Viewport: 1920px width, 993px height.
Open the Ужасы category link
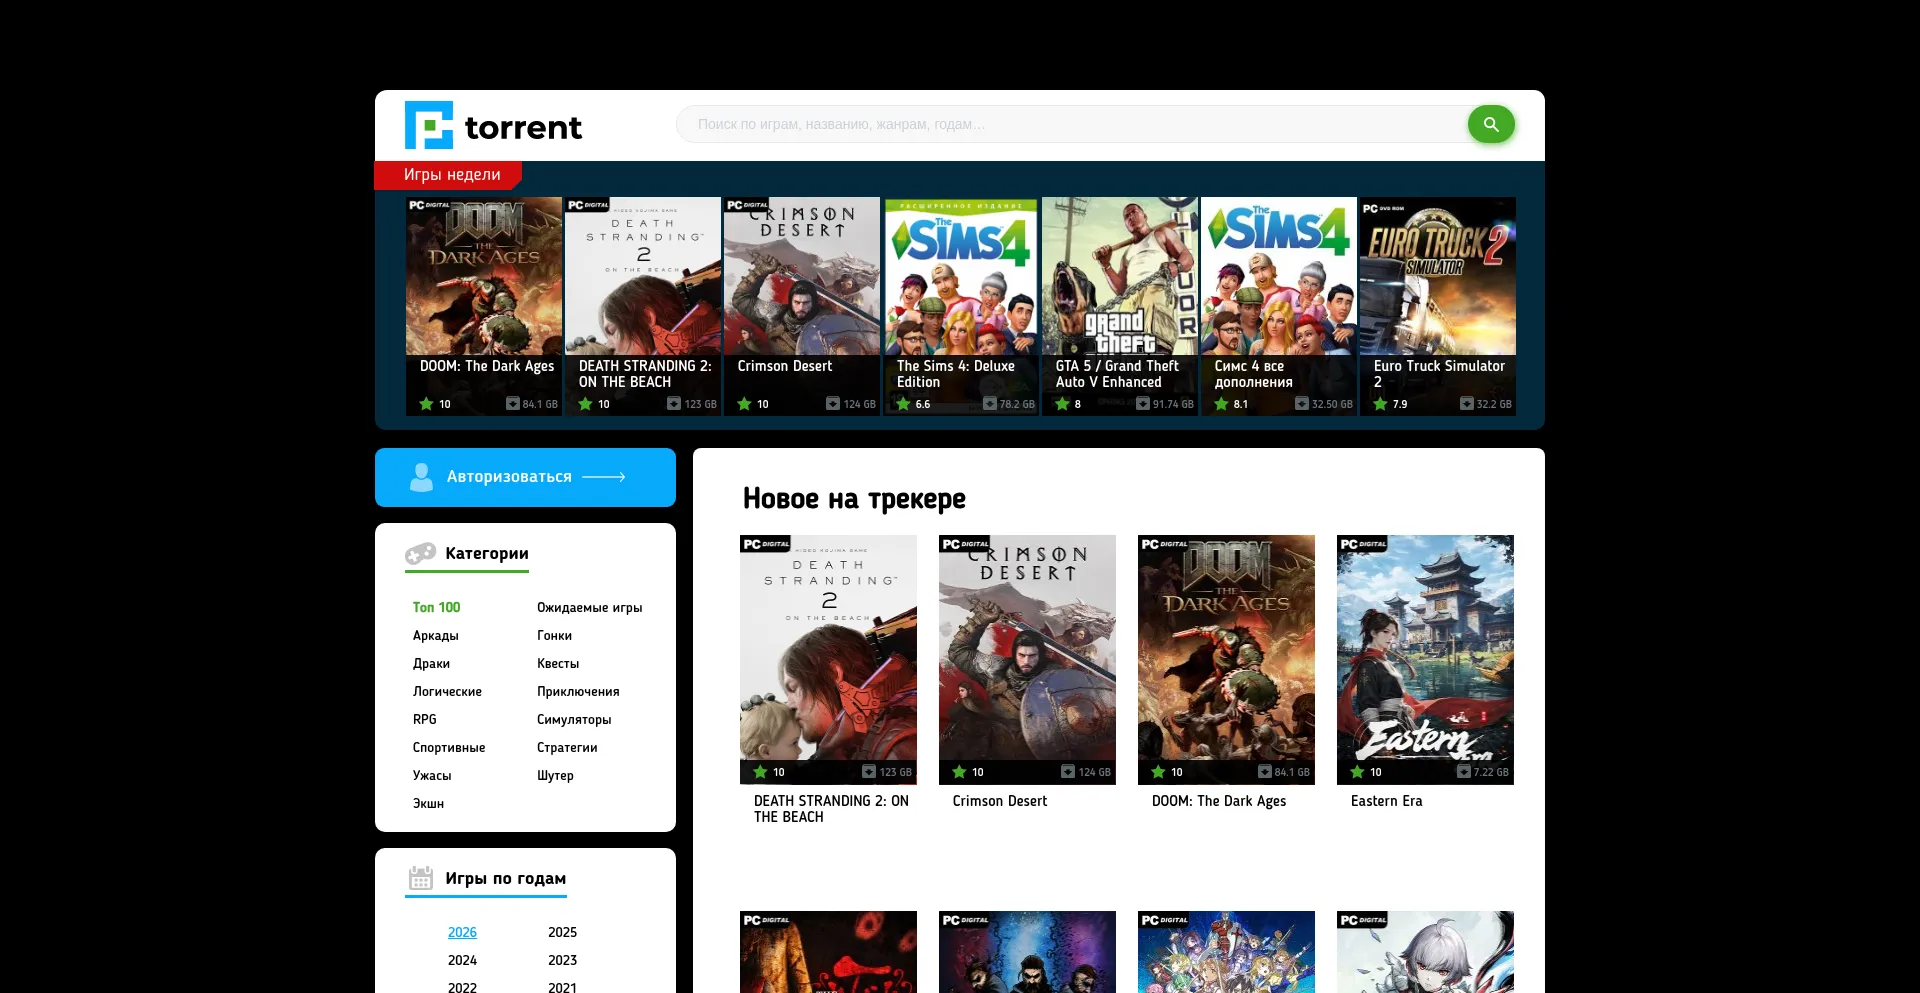pyautogui.click(x=432, y=775)
